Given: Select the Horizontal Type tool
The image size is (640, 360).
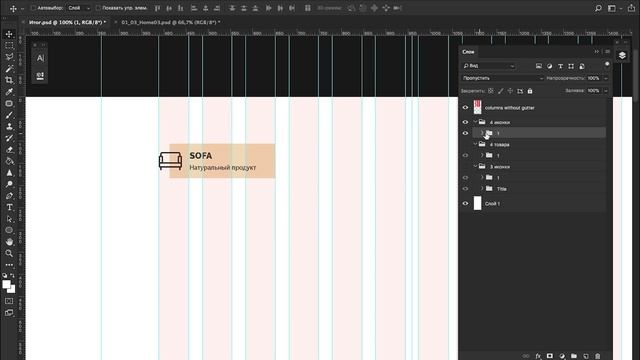Looking at the screenshot, I should click(x=9, y=207).
